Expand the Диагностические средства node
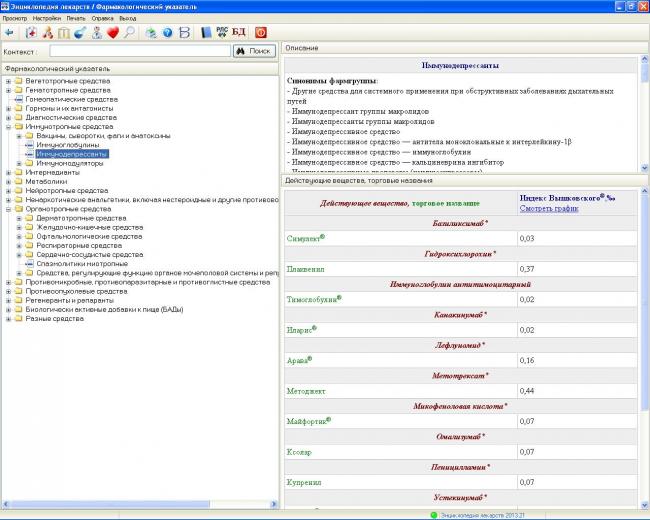650x520 pixels. pos(8,118)
